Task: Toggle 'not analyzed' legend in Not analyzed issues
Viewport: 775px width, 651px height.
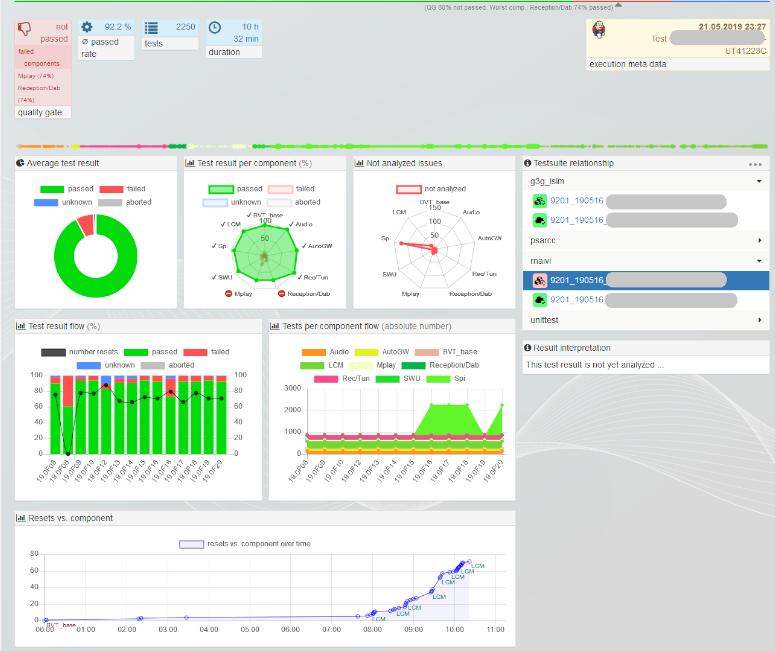Action: click(x=410, y=189)
